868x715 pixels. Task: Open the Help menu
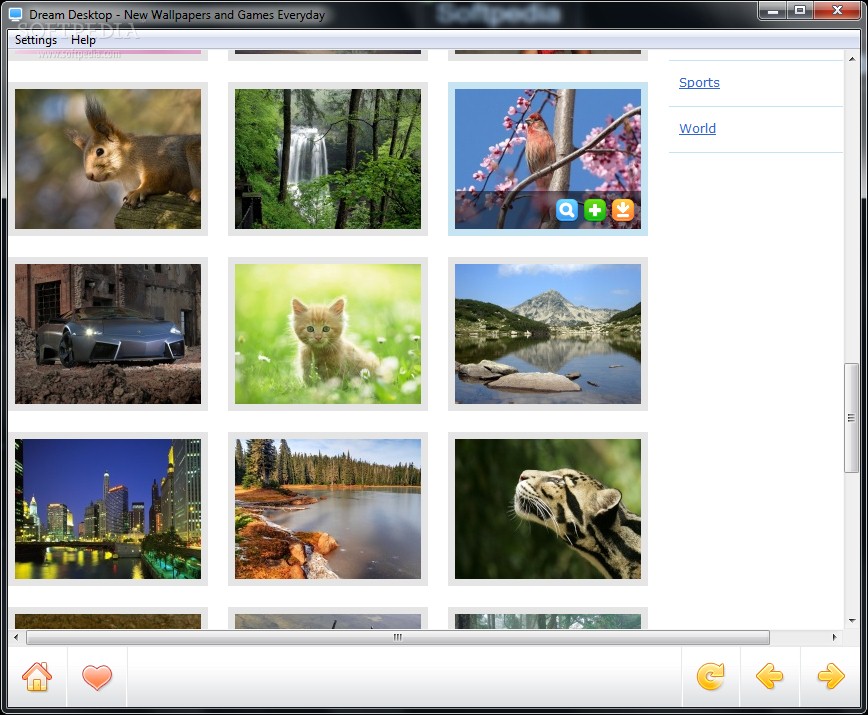pyautogui.click(x=83, y=40)
